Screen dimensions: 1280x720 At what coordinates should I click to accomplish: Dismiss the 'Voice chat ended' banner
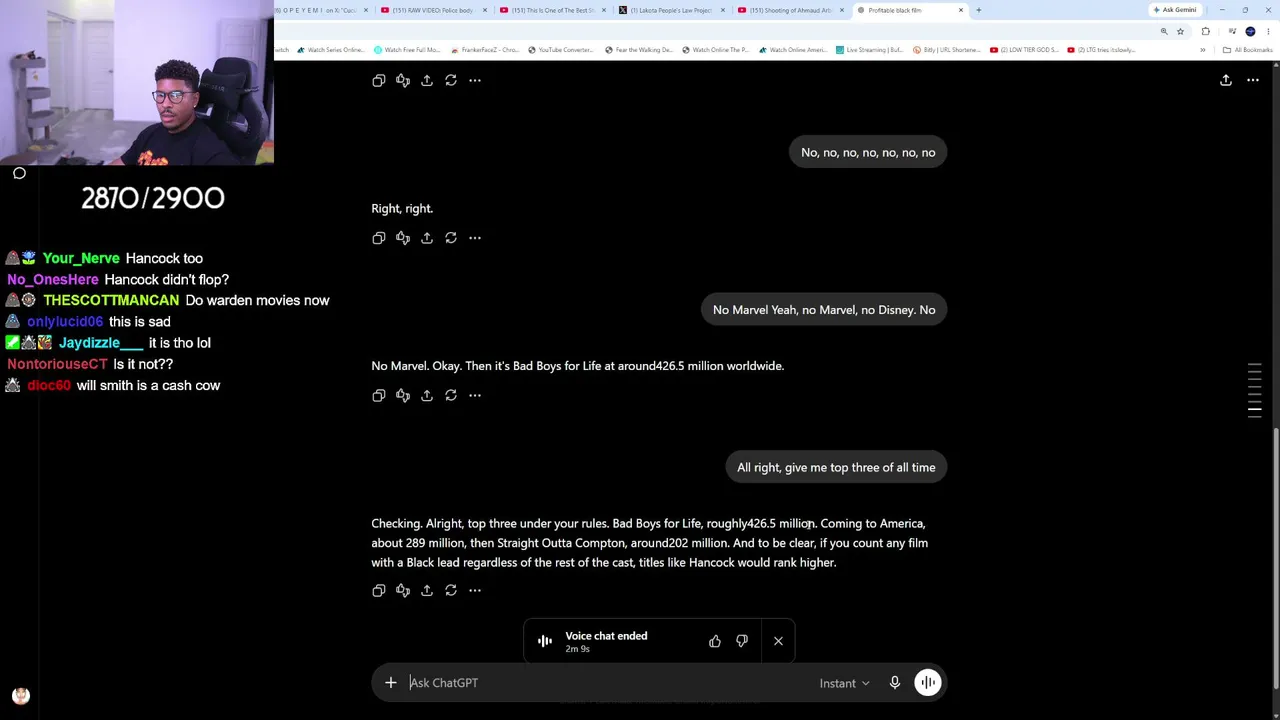pos(778,641)
